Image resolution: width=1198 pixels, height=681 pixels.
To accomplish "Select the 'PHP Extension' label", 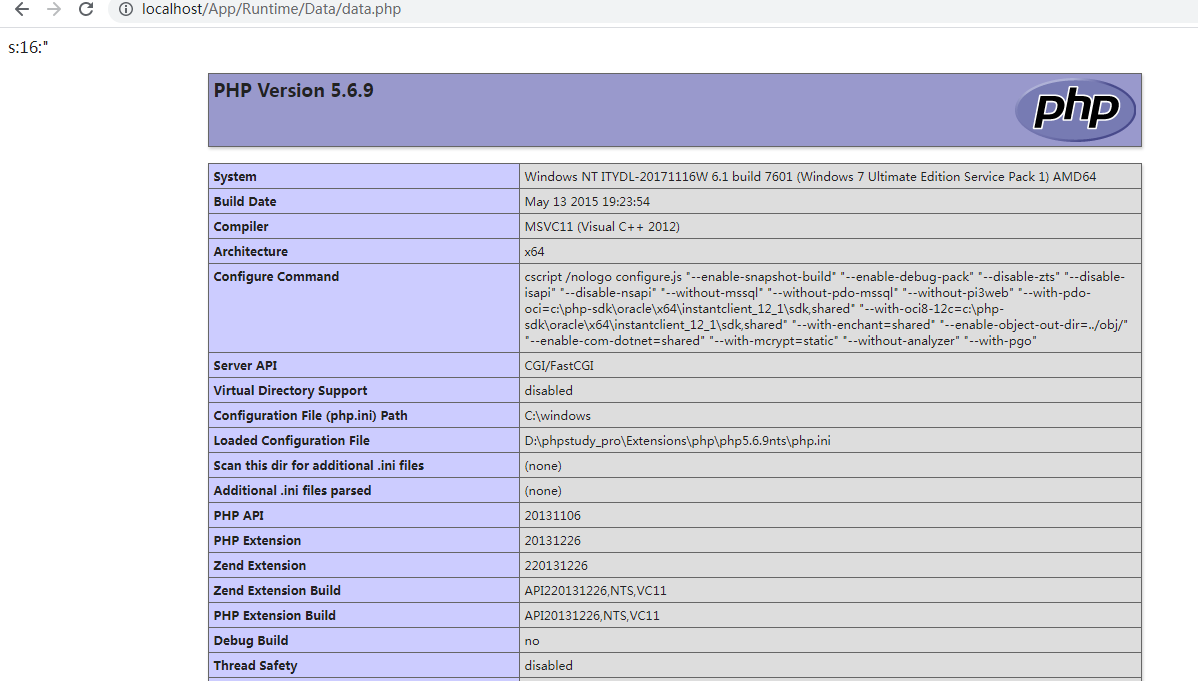I will [x=257, y=540].
